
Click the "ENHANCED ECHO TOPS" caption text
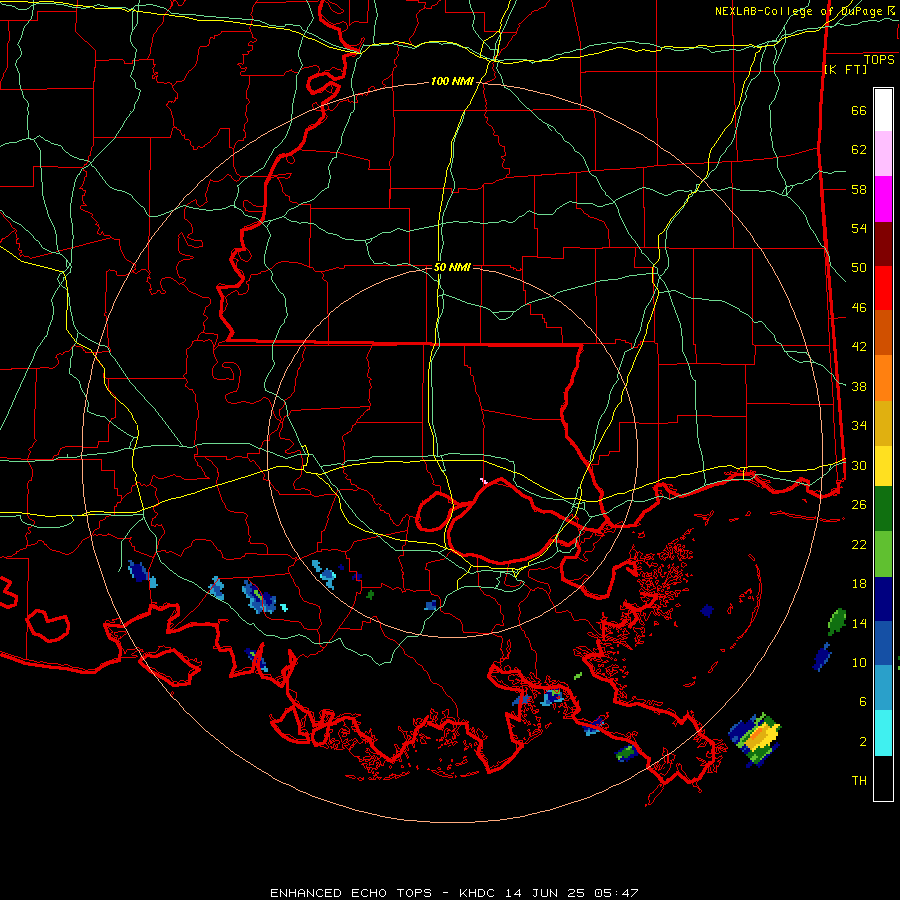click(x=351, y=893)
